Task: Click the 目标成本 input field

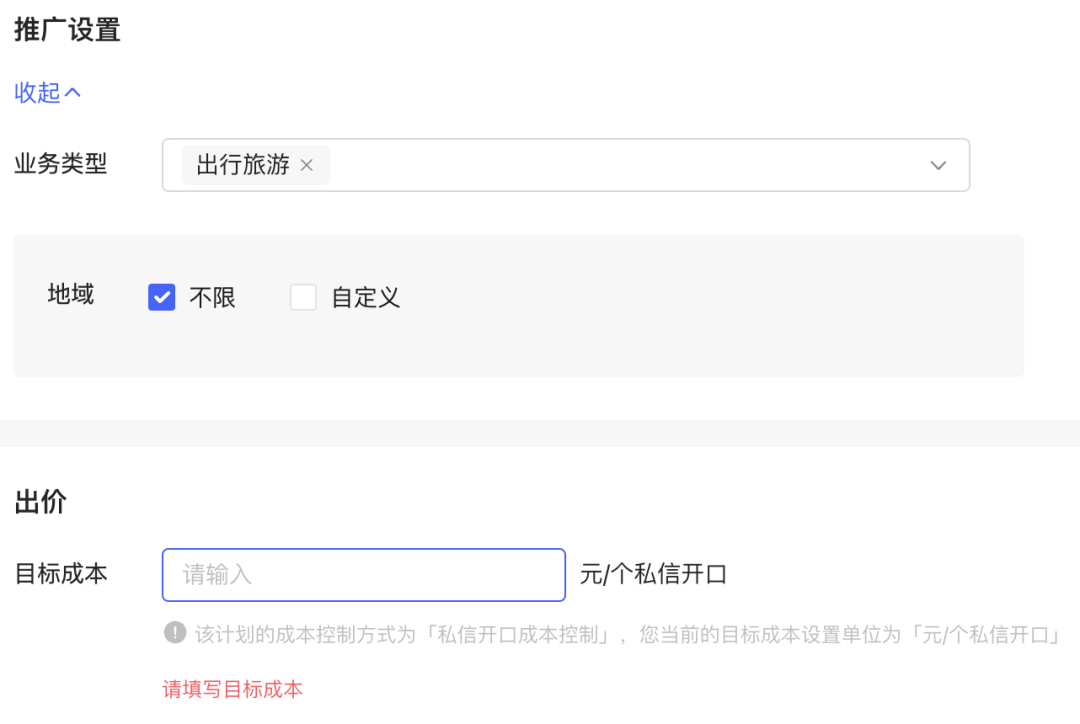Action: click(363, 575)
